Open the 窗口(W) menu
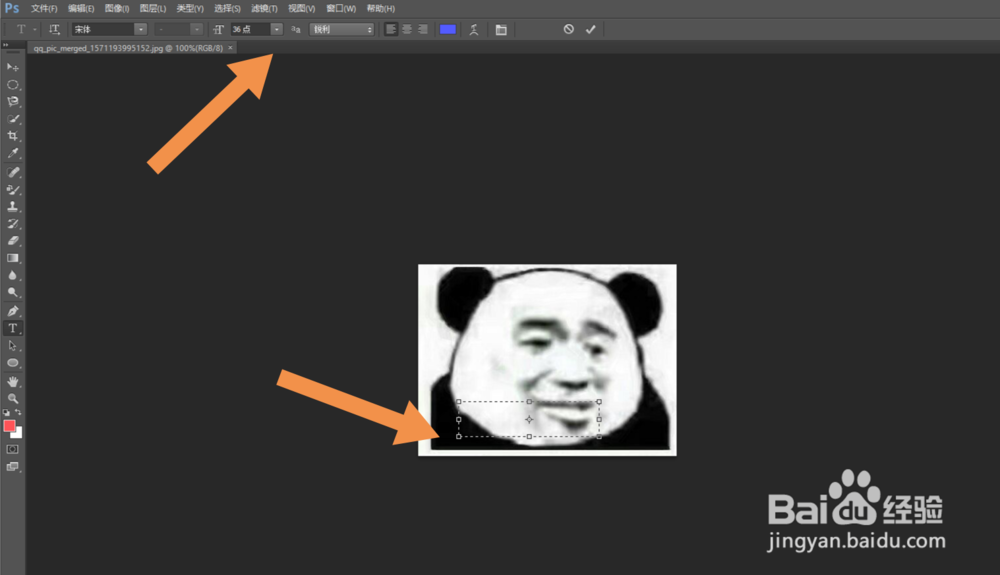 tap(341, 8)
